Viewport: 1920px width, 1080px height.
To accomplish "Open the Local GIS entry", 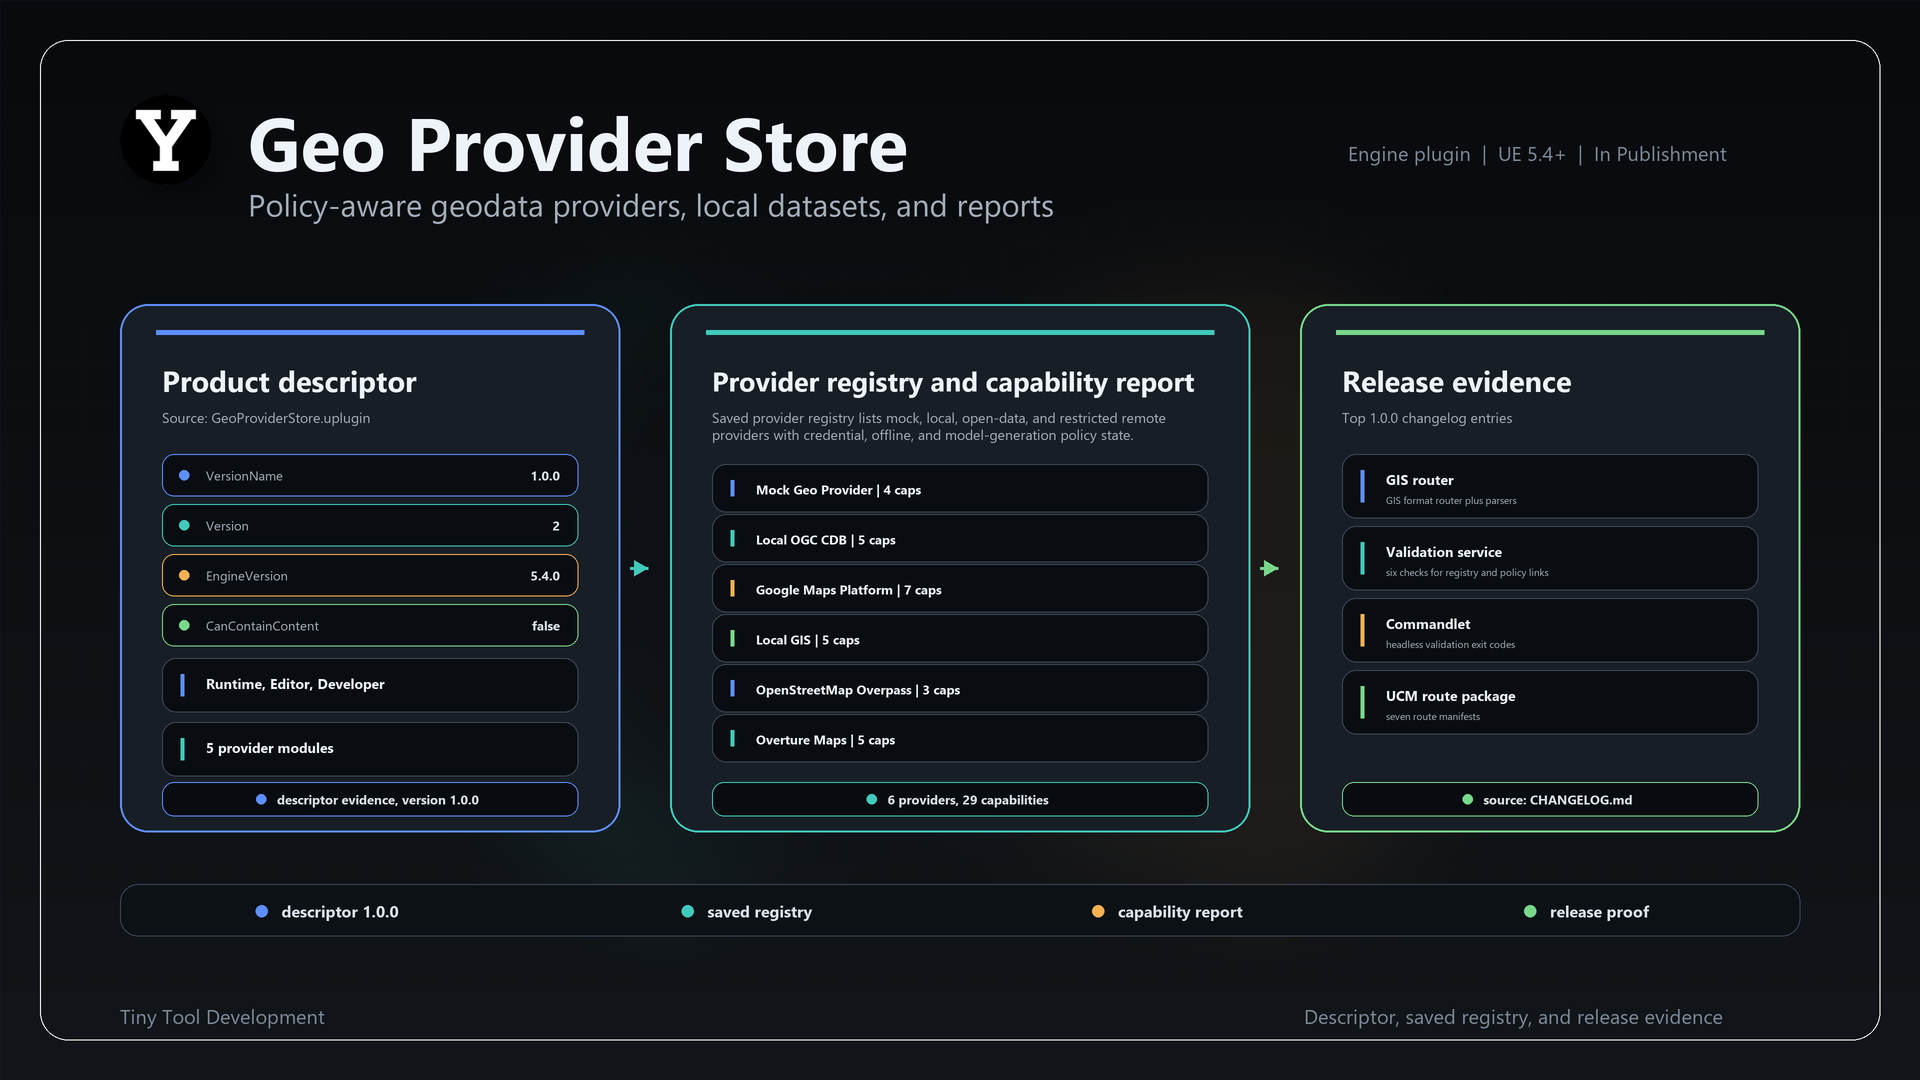I will (960, 639).
